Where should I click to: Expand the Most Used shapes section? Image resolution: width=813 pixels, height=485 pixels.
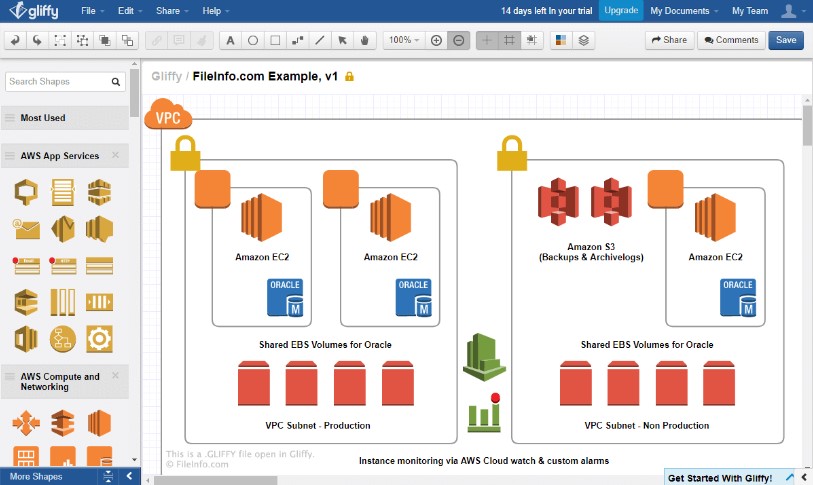click(65, 118)
